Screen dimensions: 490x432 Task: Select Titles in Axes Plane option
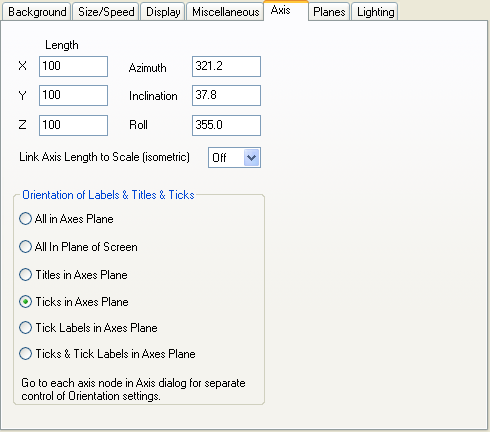73,275
